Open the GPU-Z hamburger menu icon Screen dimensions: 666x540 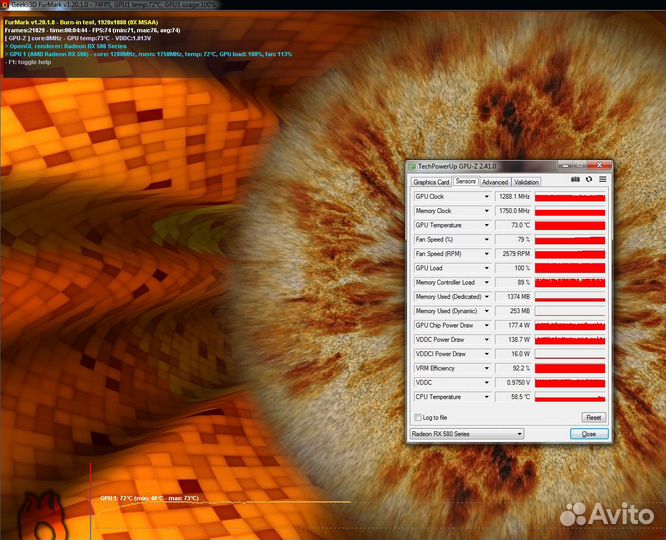click(x=603, y=179)
